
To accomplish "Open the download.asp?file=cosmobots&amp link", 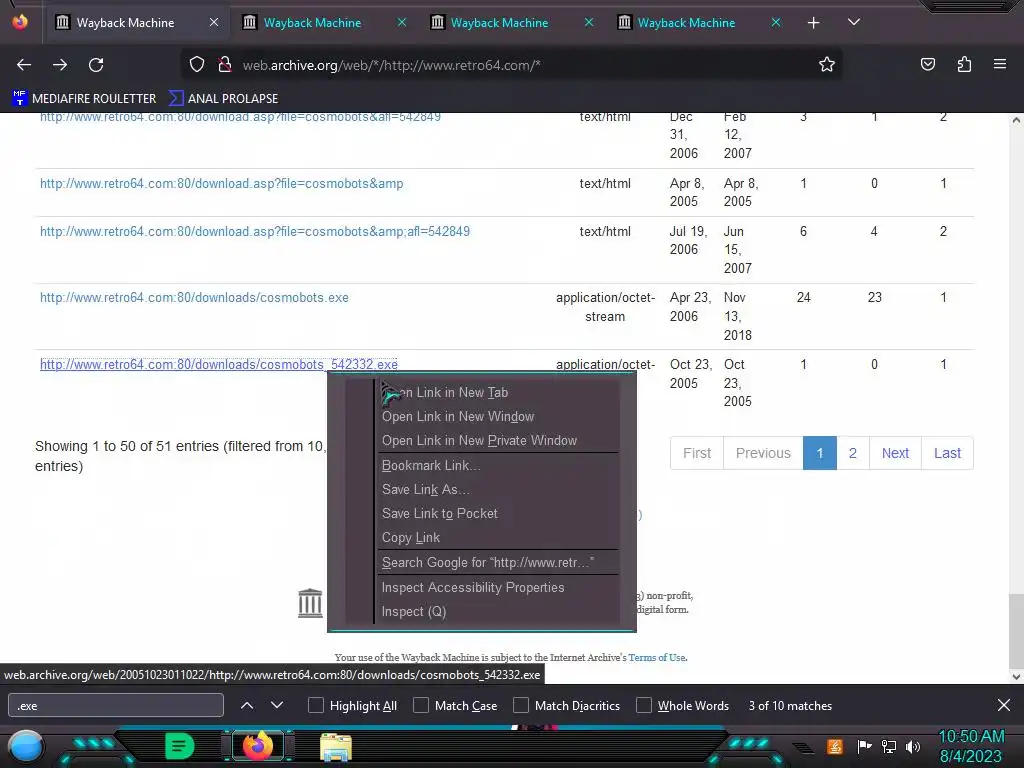I will 221,184.
